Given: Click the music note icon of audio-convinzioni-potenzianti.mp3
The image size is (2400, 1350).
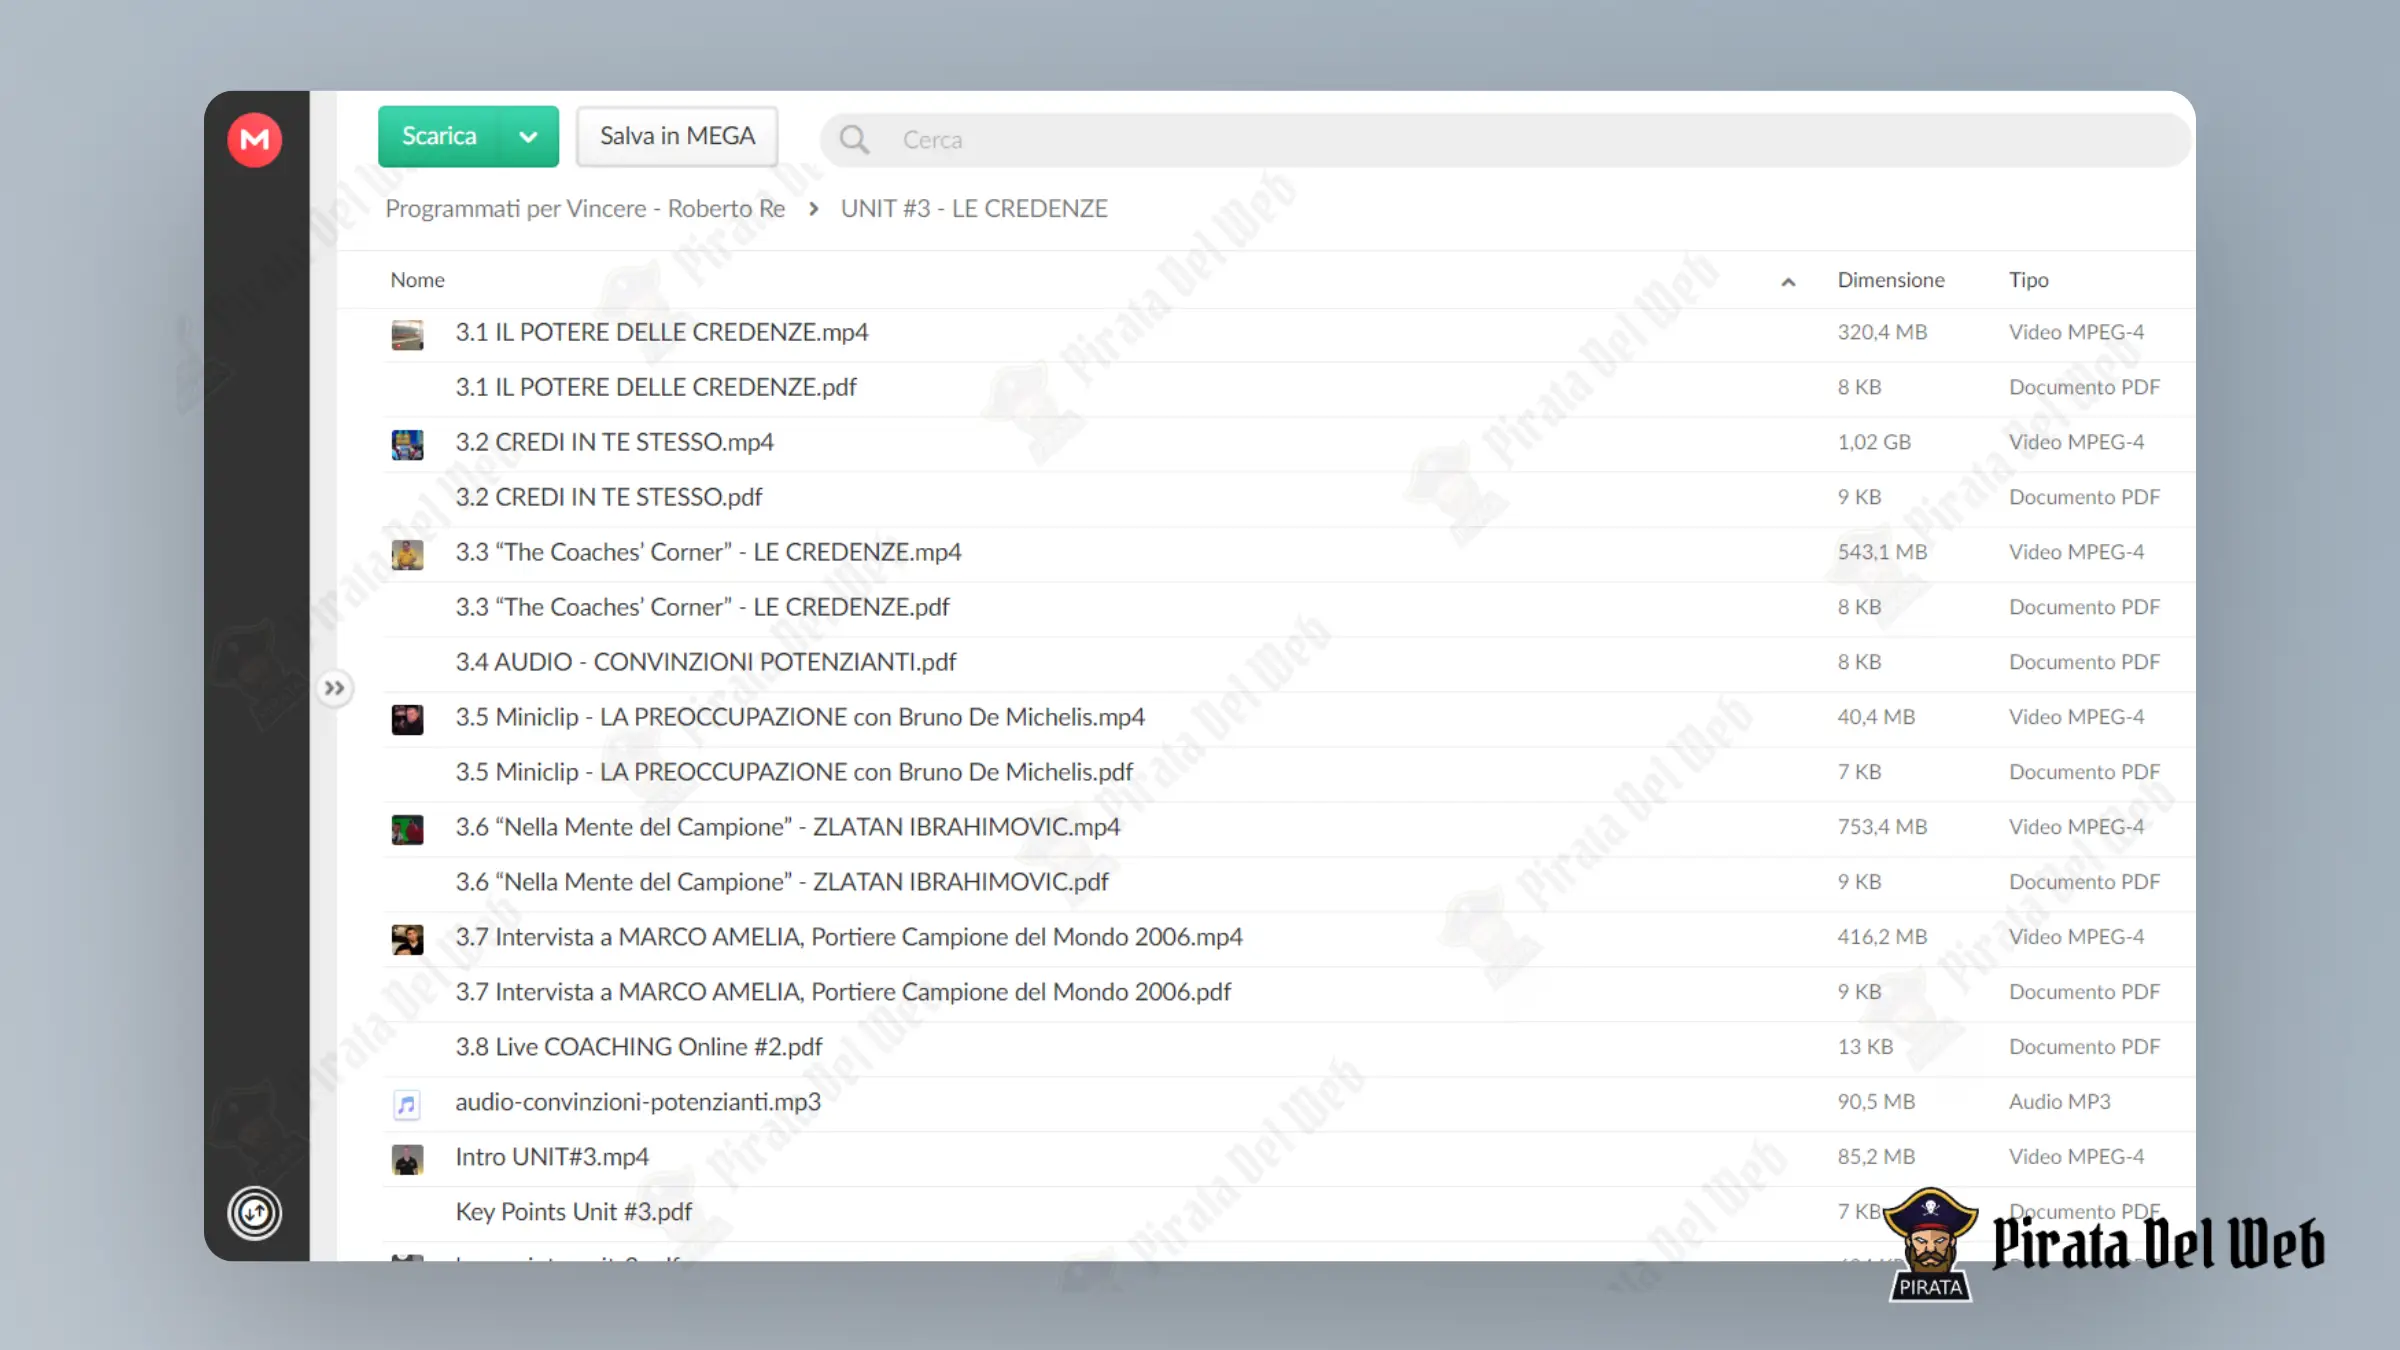Looking at the screenshot, I should coord(407,1104).
